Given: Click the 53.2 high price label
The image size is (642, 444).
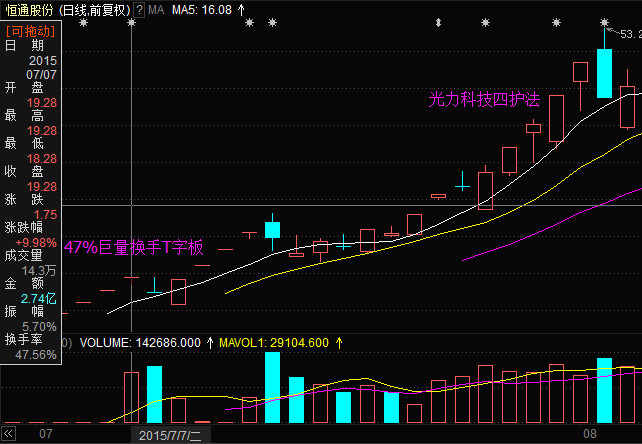Looking at the screenshot, I should point(631,34).
